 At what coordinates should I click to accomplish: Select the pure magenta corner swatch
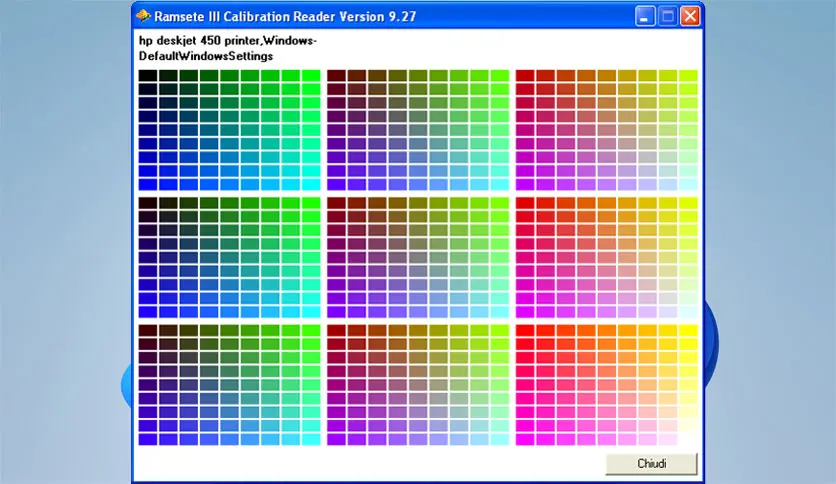click(525, 439)
